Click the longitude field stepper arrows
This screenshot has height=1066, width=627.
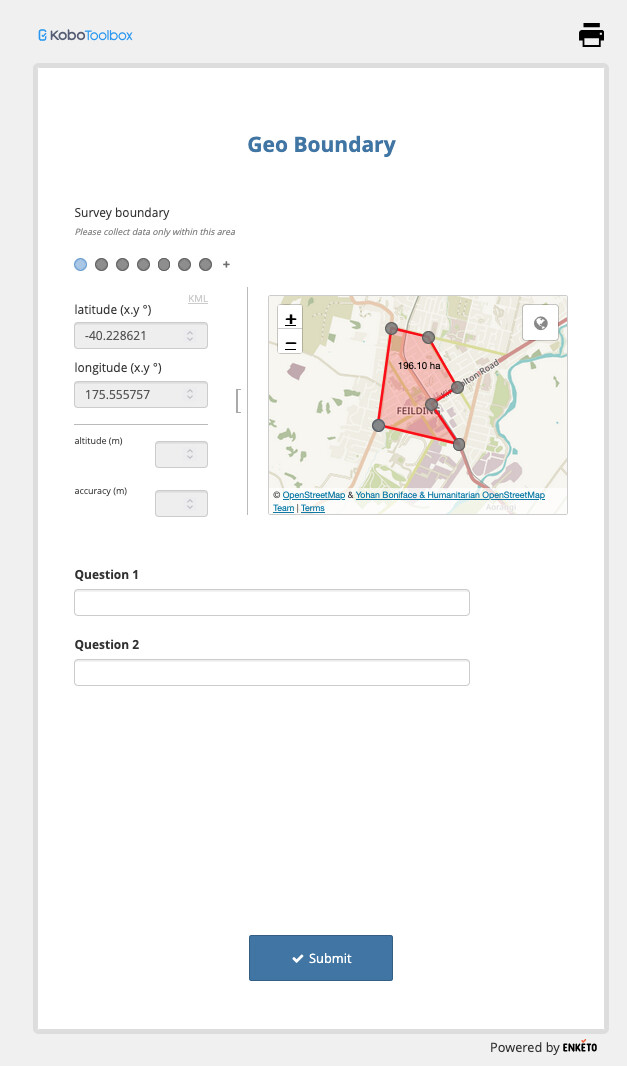(190, 395)
